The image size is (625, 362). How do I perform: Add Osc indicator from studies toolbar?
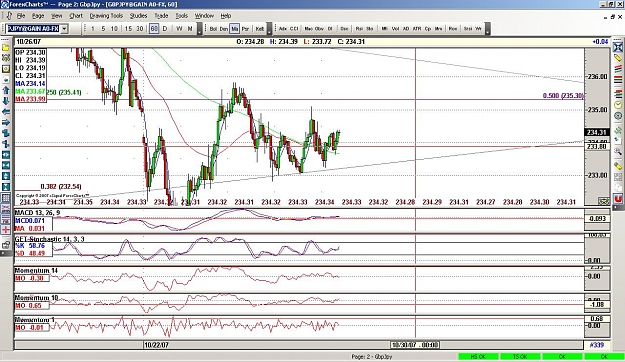click(344, 29)
